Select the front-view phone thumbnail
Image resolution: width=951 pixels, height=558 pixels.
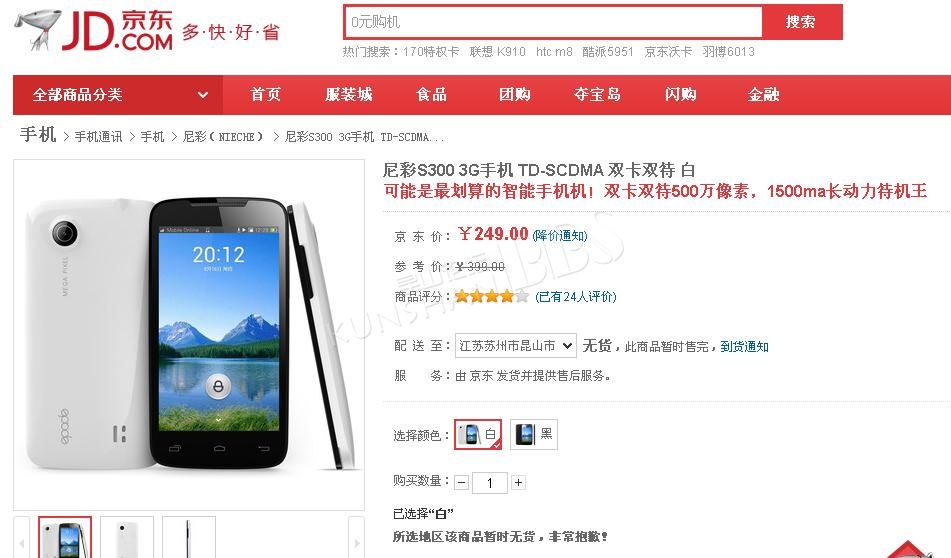(65, 537)
